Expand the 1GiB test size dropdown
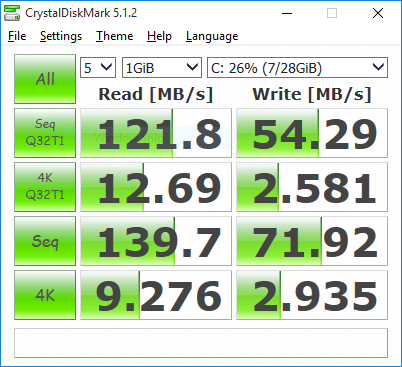402x367 pixels. [x=162, y=68]
